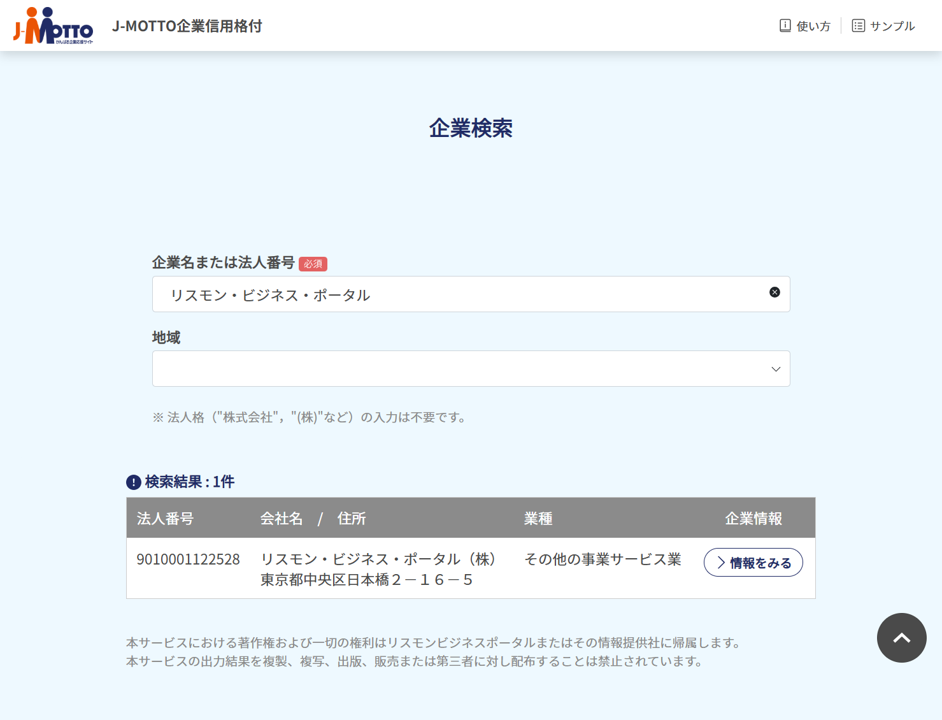Click the 情報をみる button

(753, 563)
